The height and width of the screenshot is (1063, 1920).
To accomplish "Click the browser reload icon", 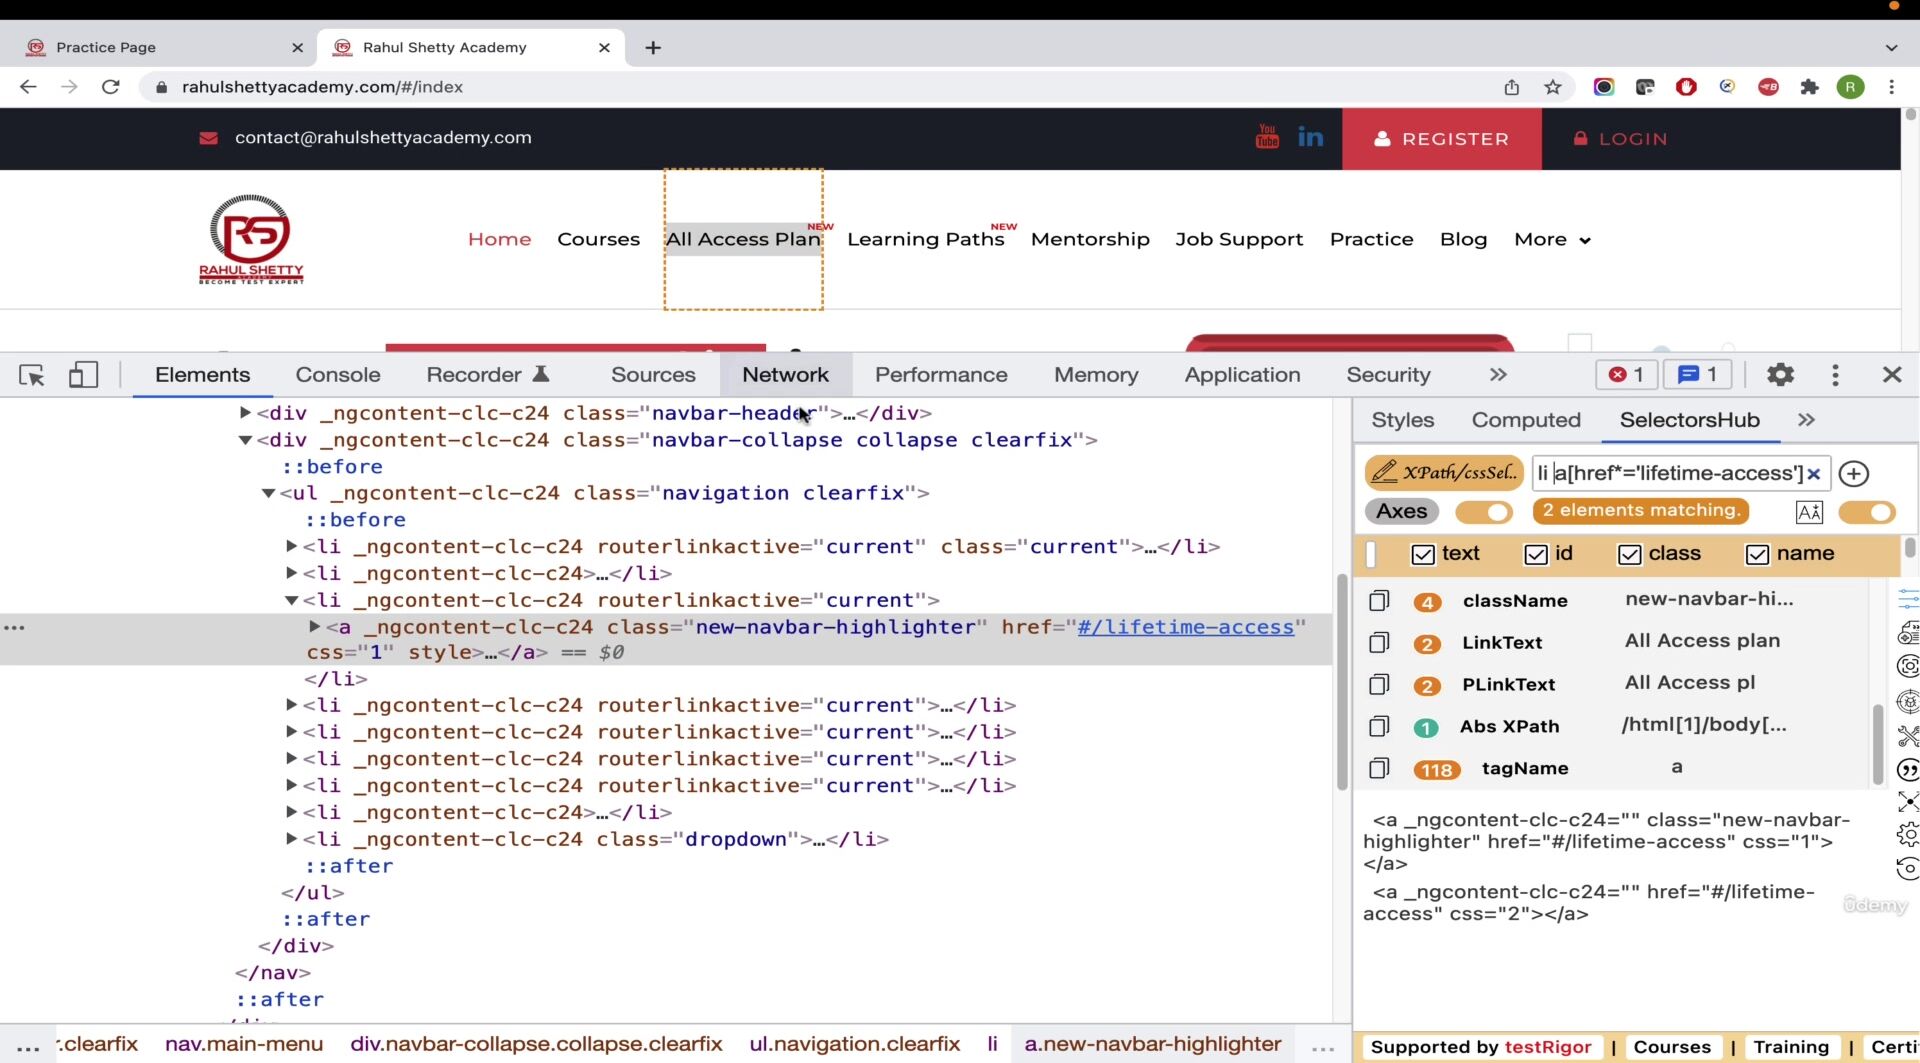I will coord(111,87).
